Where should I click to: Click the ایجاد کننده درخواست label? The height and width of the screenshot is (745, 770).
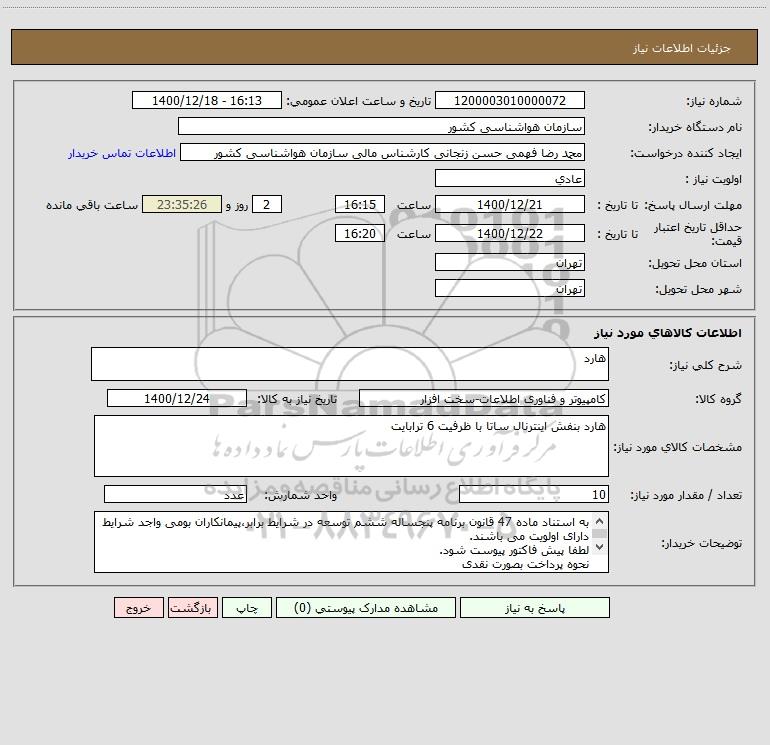(x=686, y=153)
